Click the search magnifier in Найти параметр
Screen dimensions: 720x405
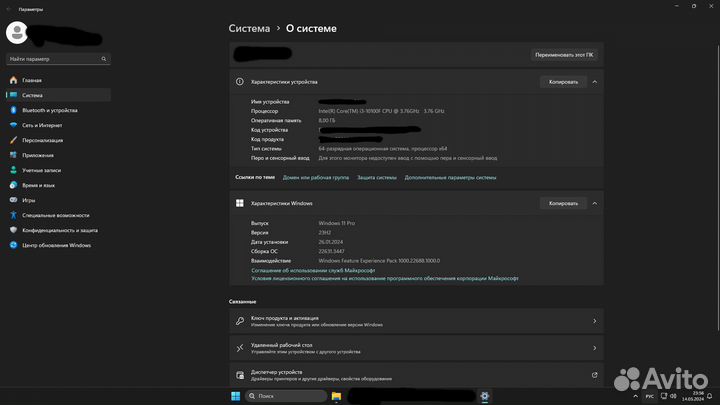[104, 59]
